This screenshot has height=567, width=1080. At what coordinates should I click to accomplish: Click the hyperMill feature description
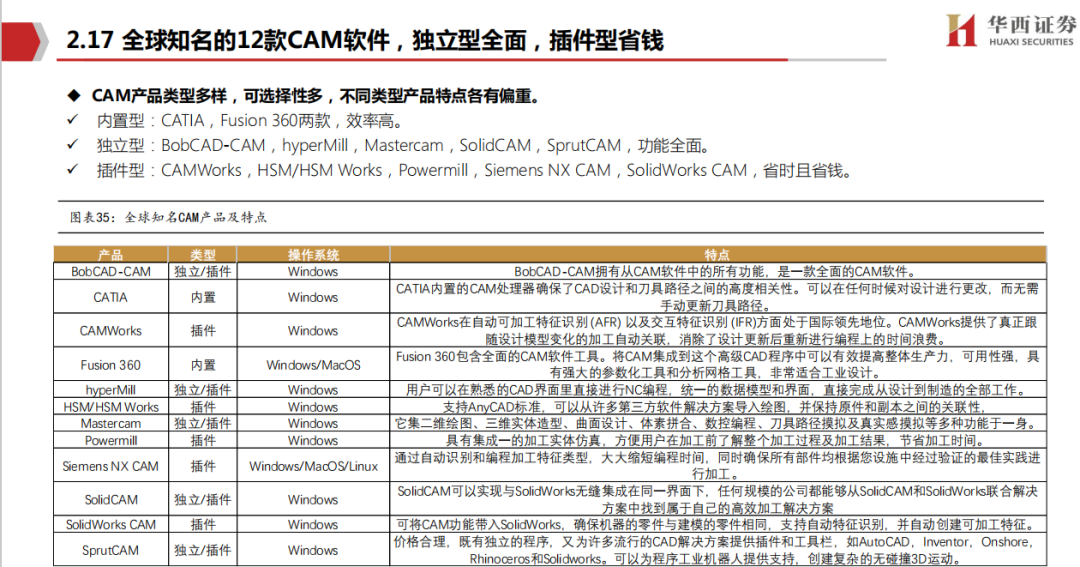click(x=718, y=390)
